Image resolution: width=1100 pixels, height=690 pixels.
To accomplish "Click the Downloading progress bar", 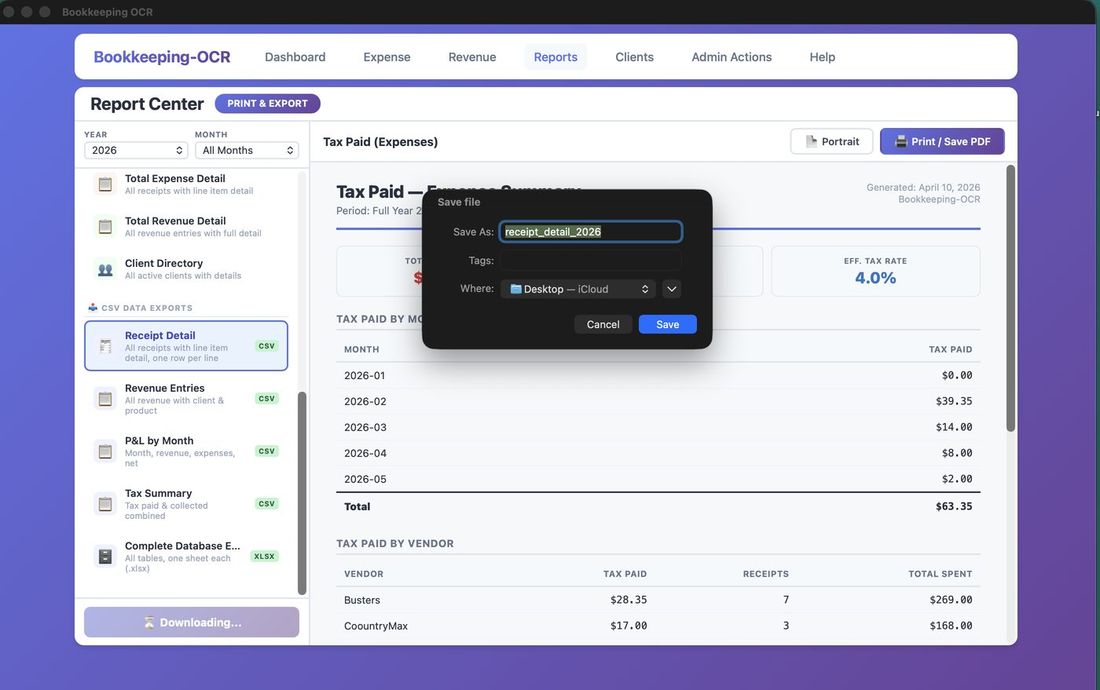I will tap(191, 619).
